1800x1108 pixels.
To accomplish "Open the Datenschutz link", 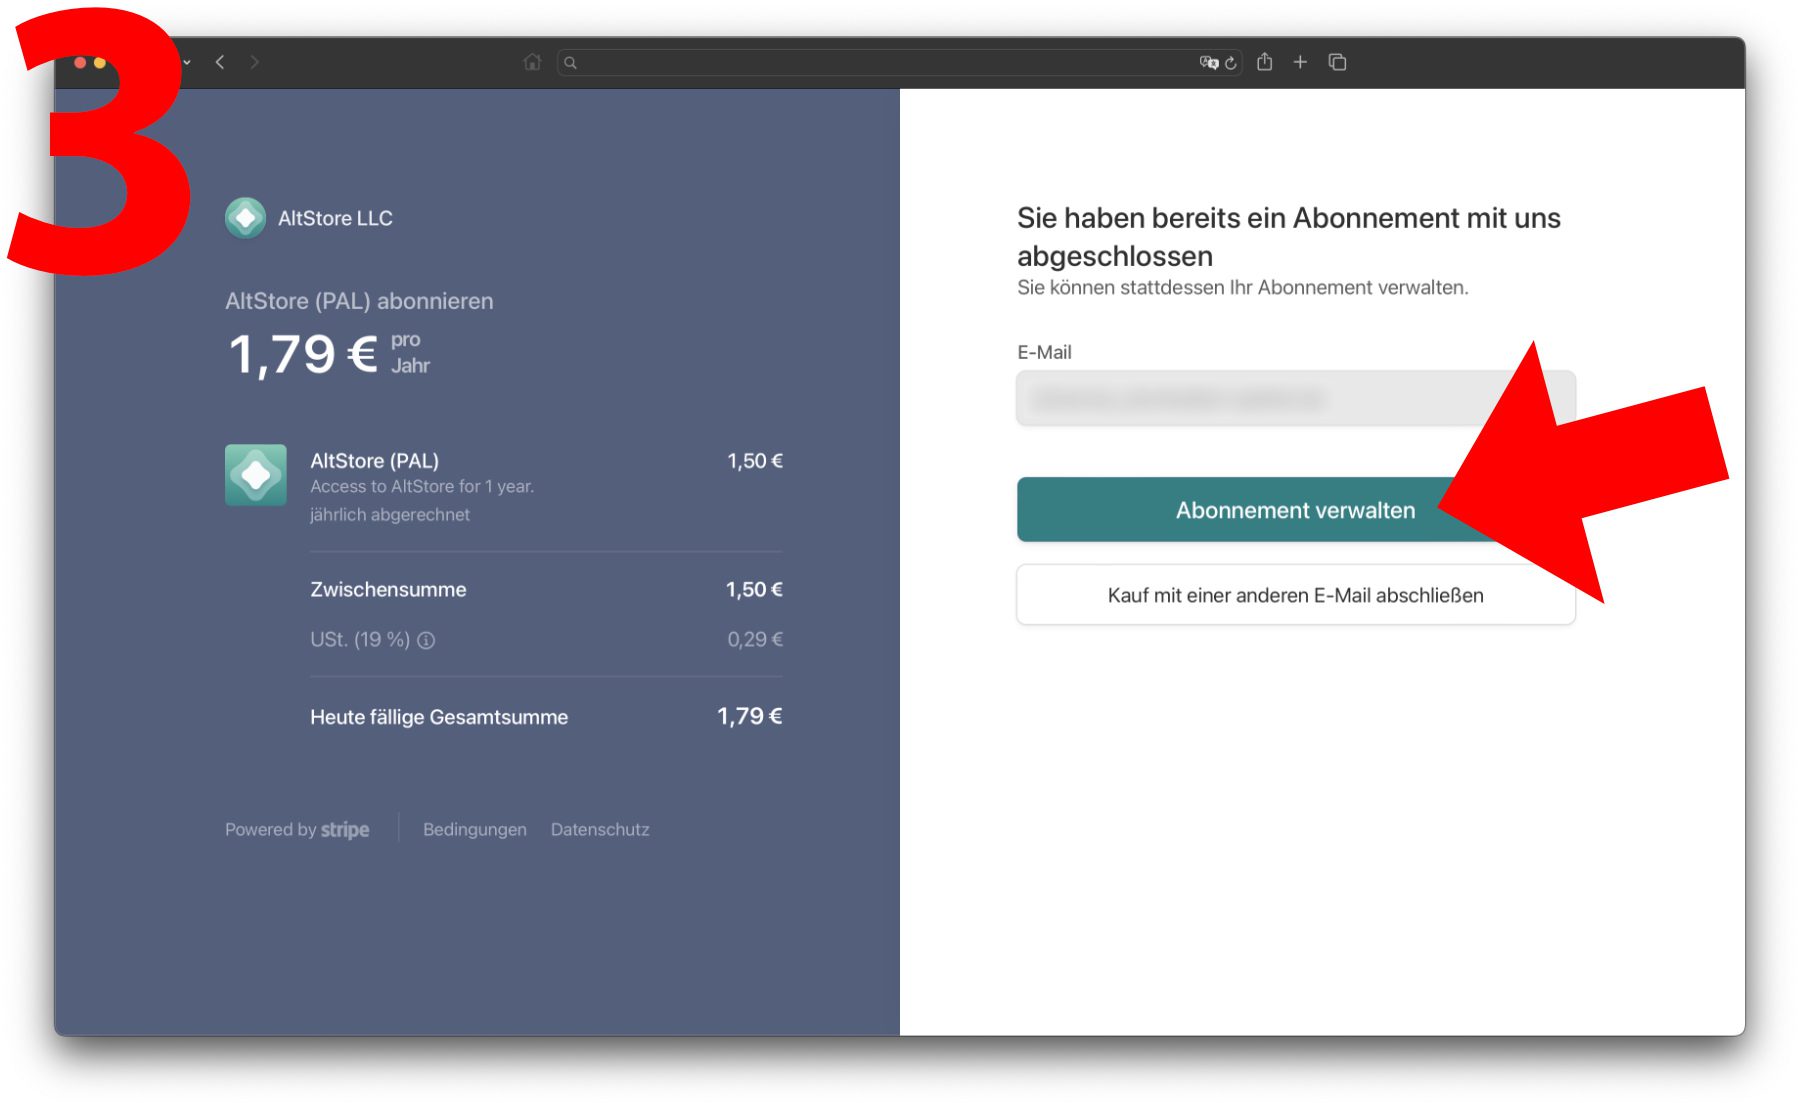I will (x=600, y=829).
